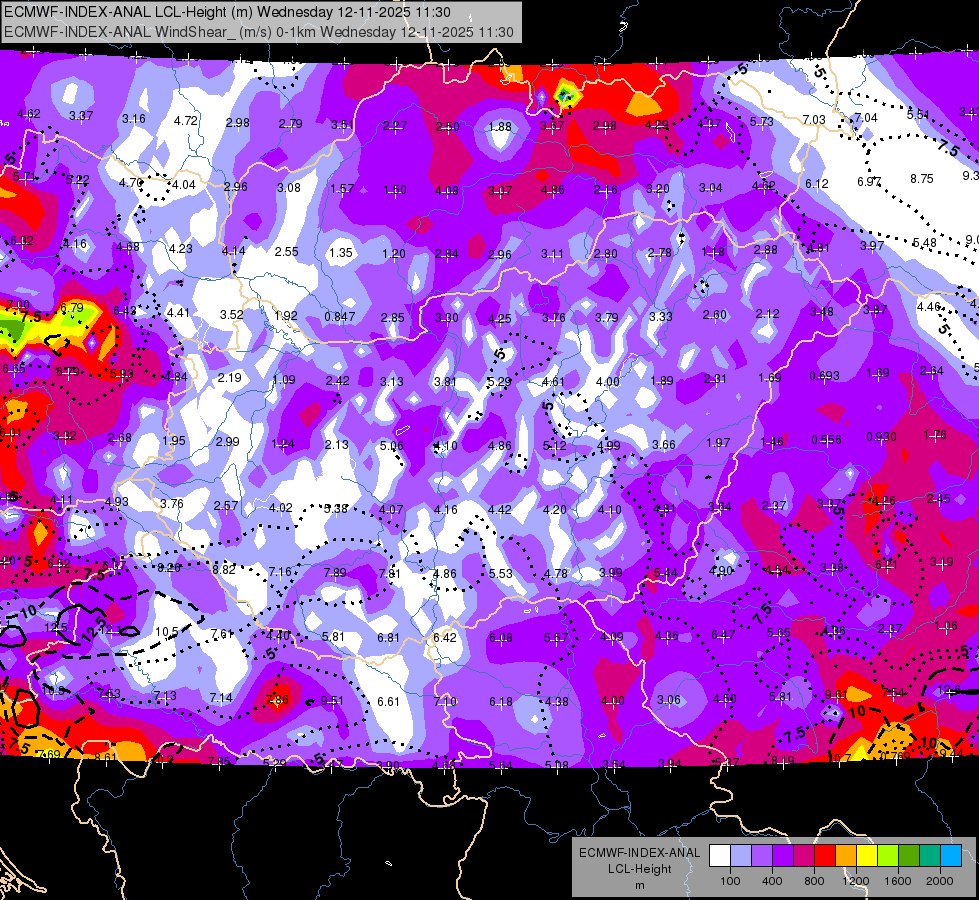The width and height of the screenshot is (979, 900).
Task: Click the wind shear value 1.09
Action: [x=284, y=379]
